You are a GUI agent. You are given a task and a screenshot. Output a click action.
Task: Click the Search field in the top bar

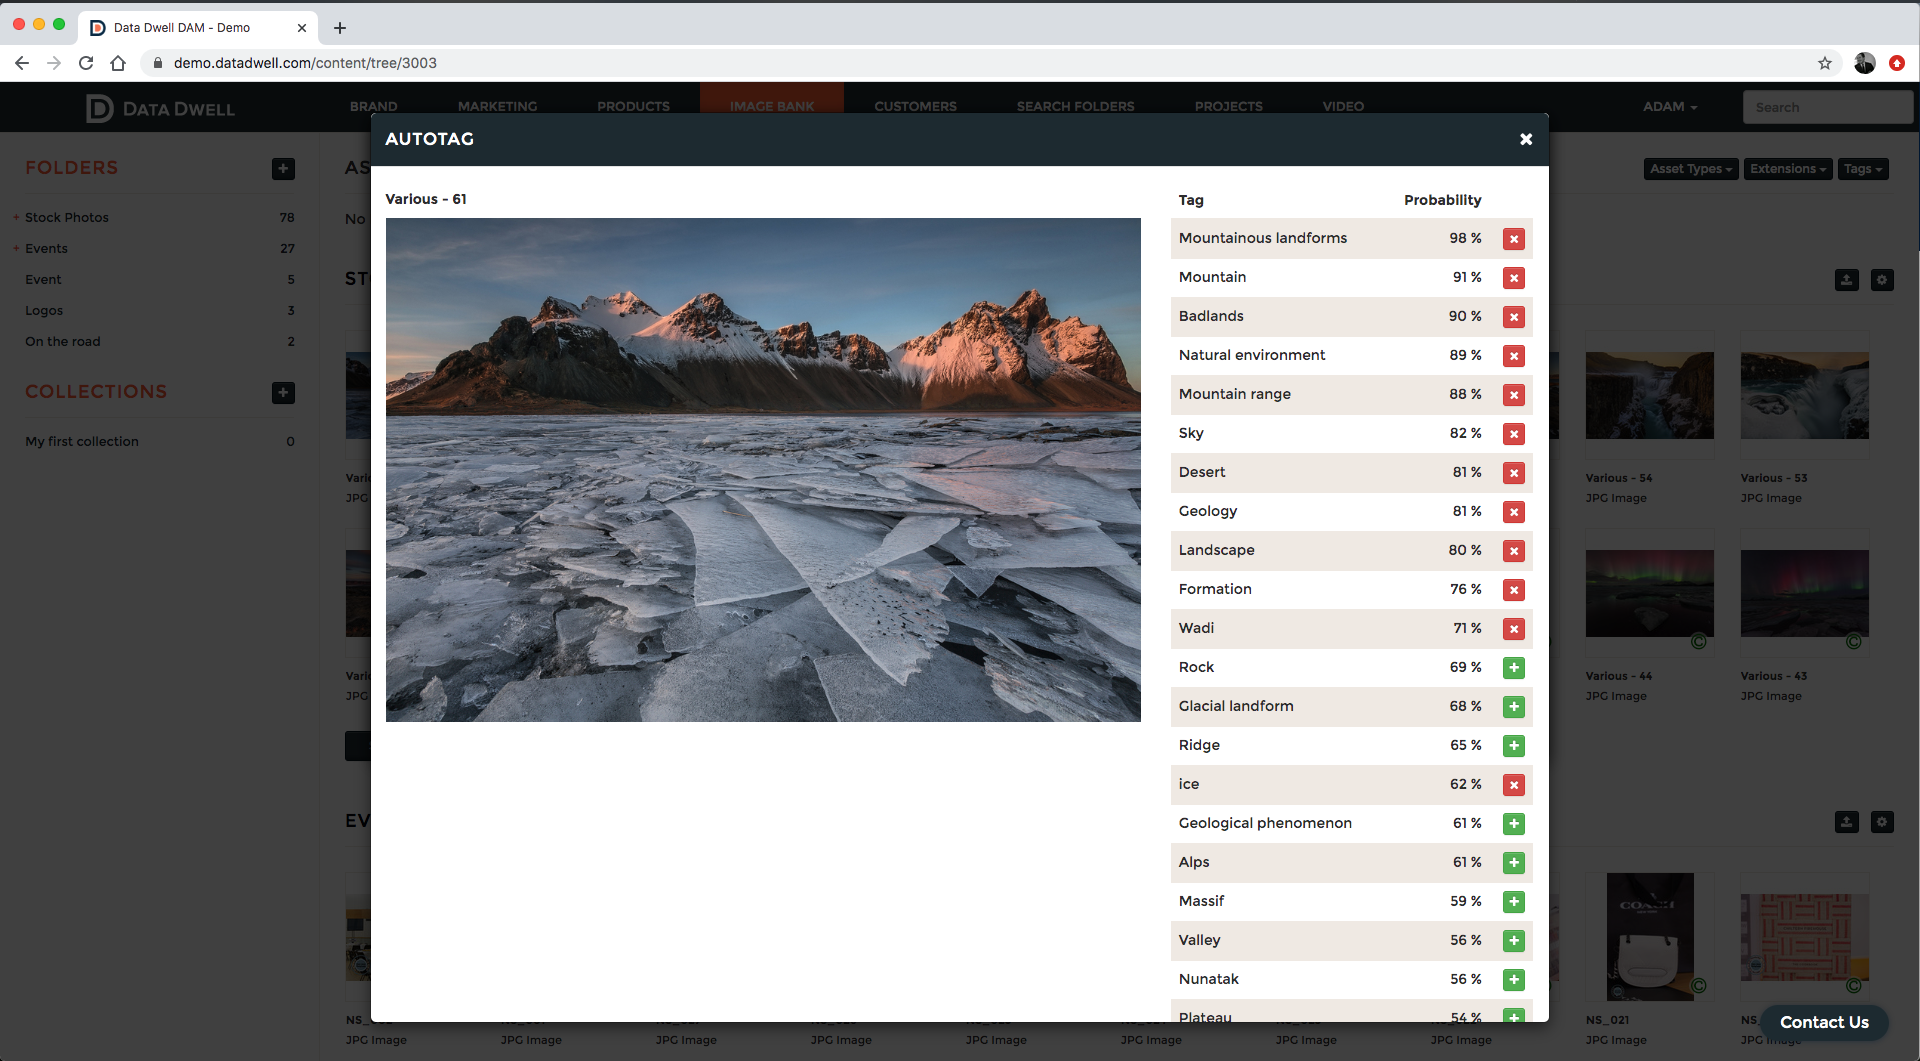coord(1828,107)
